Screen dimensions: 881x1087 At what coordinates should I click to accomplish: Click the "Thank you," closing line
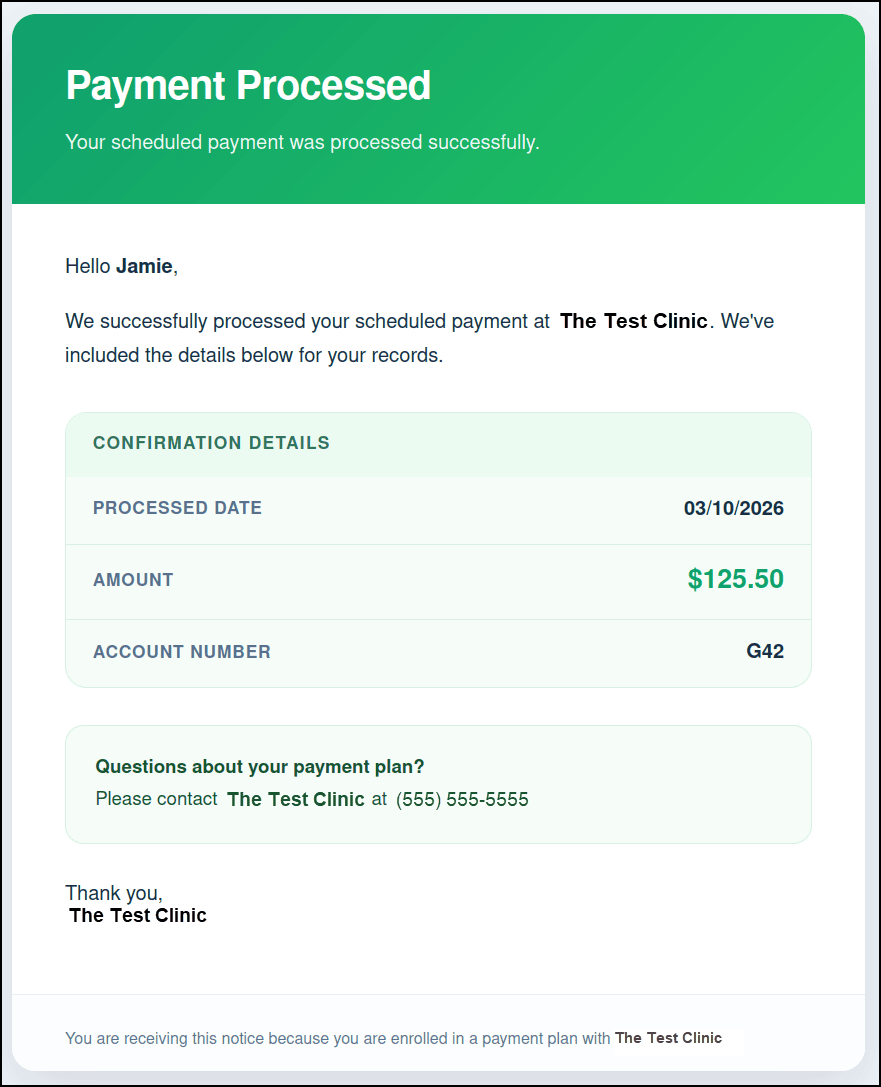click(x=114, y=893)
